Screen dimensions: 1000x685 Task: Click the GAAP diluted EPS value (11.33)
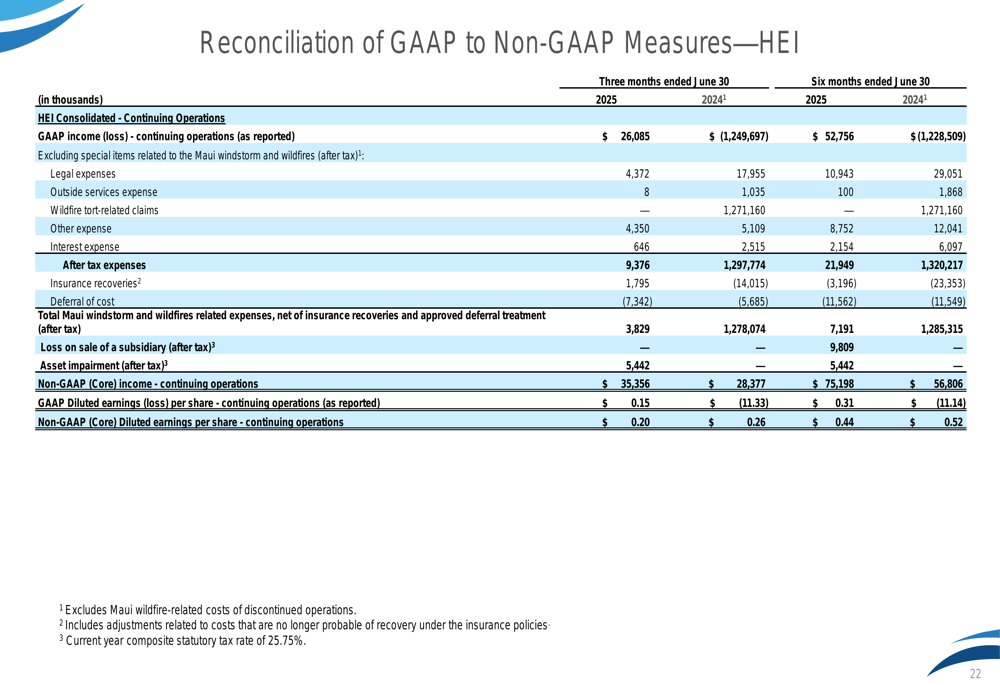tap(753, 403)
